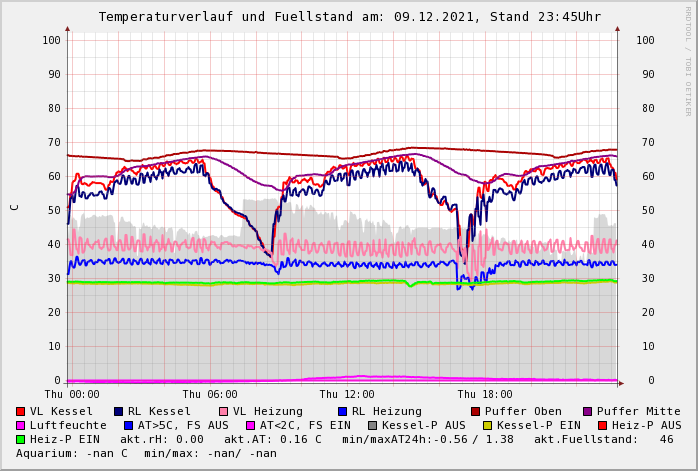Click the purple Puffer Mitte legend swatch
This screenshot has width=698, height=471.
pyautogui.click(x=588, y=411)
